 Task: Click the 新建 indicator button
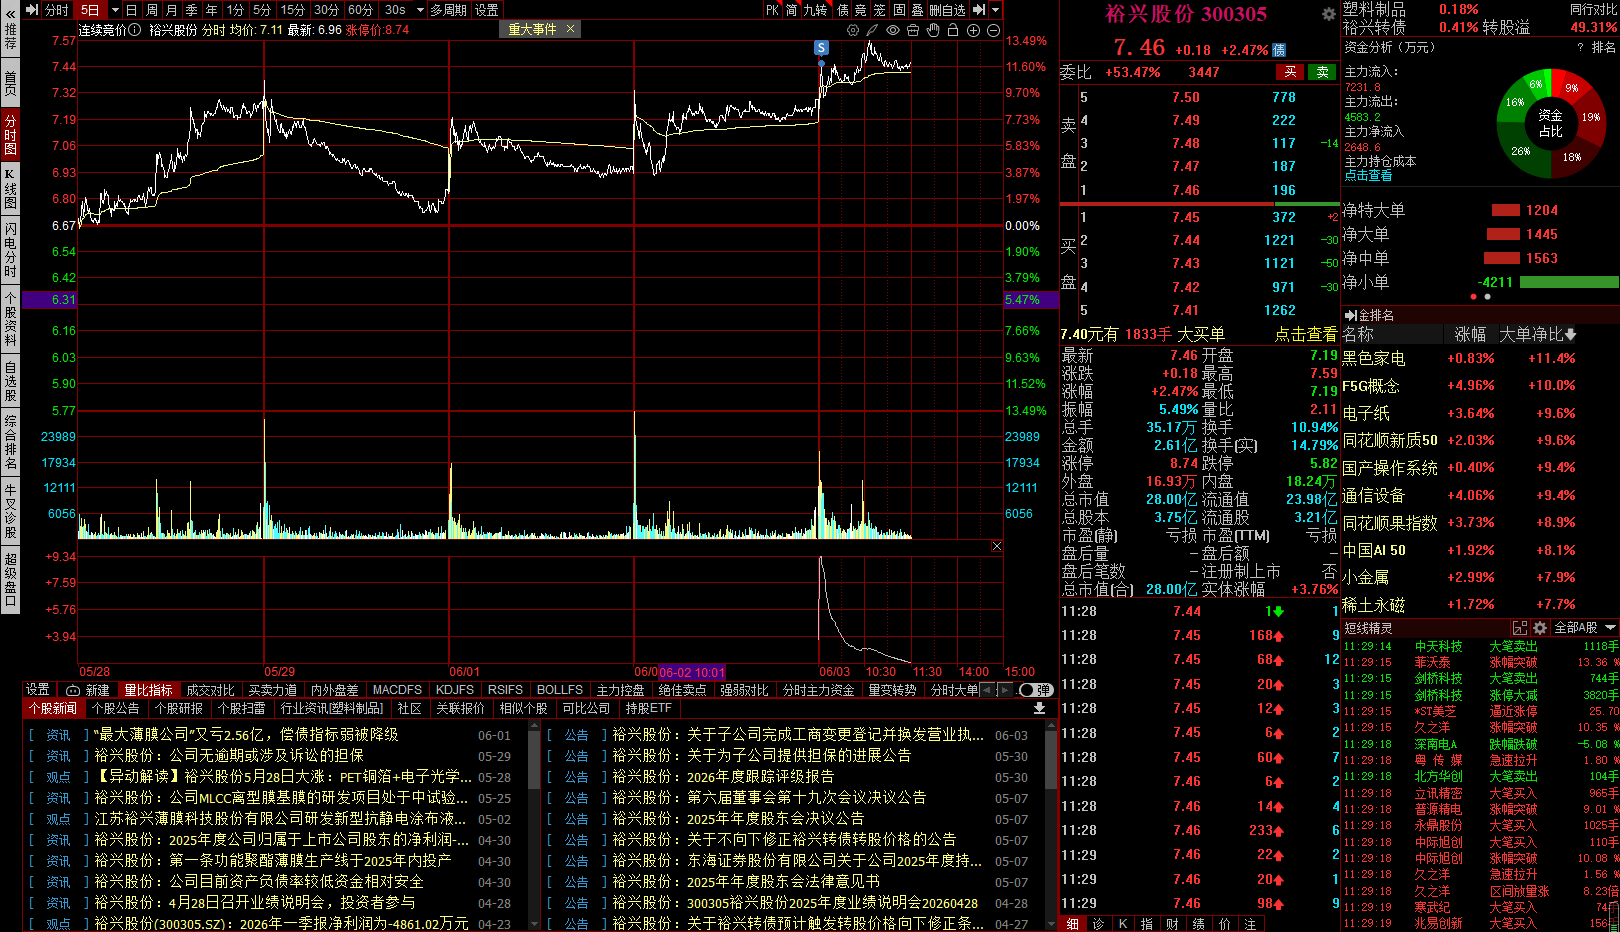[88, 690]
